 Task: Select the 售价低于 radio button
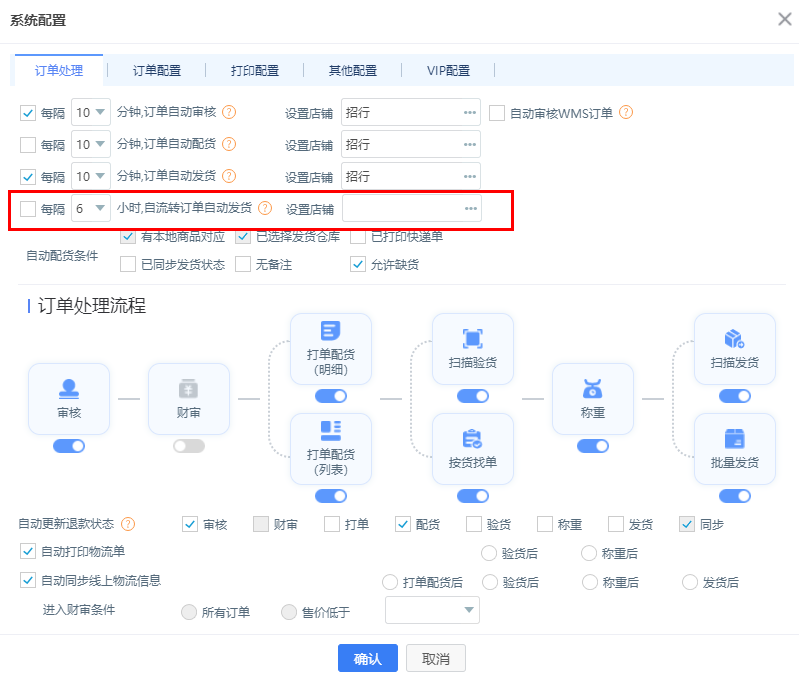pyautogui.click(x=289, y=612)
